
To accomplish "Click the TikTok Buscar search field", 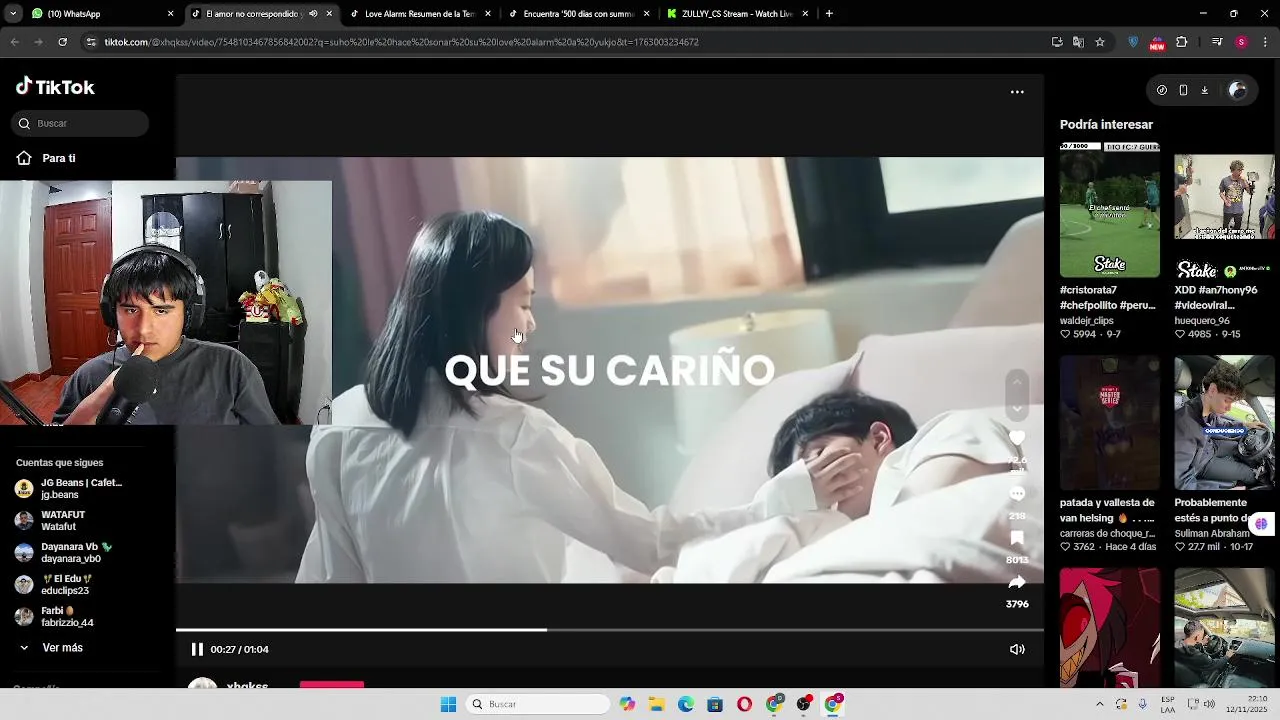I will [x=80, y=123].
